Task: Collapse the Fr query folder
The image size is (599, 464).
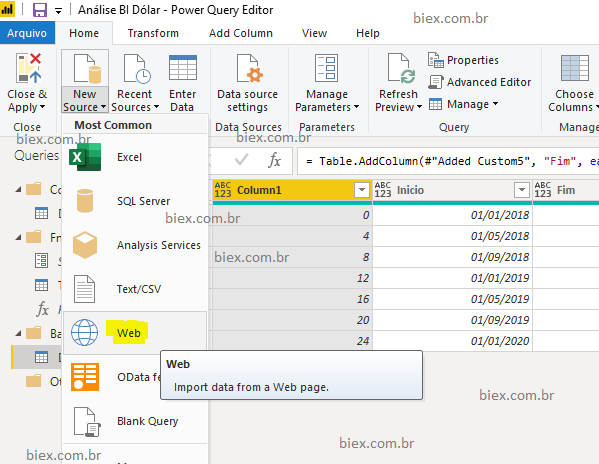Action: point(18,238)
